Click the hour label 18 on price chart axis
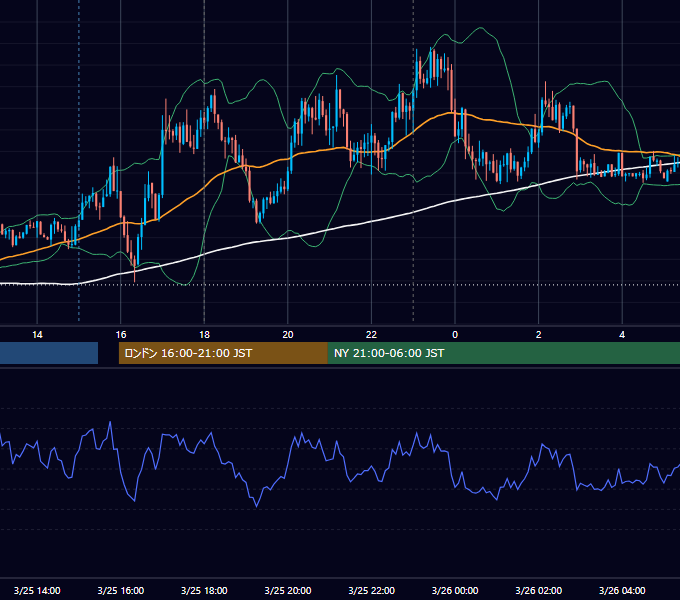680x600 pixels. click(204, 335)
